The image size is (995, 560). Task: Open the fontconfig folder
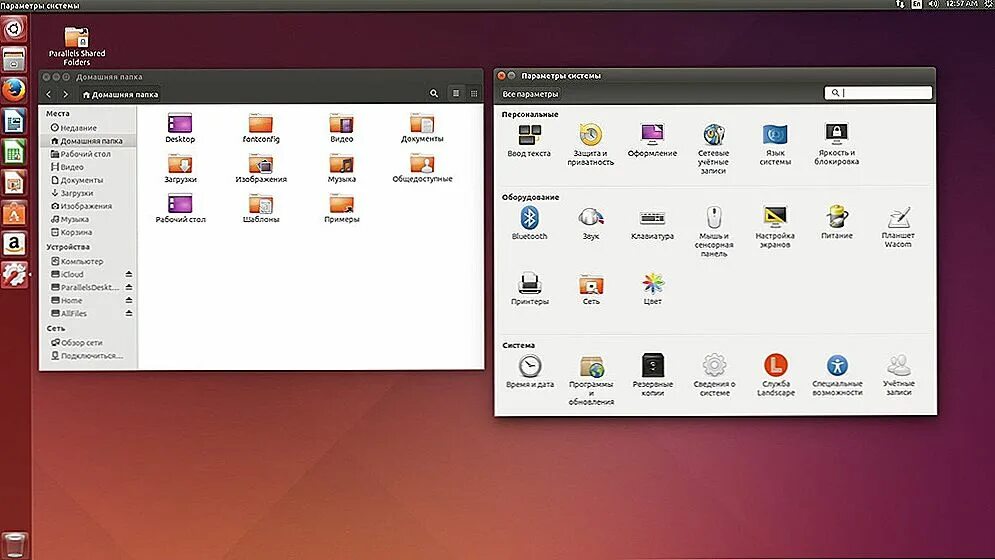tap(261, 128)
